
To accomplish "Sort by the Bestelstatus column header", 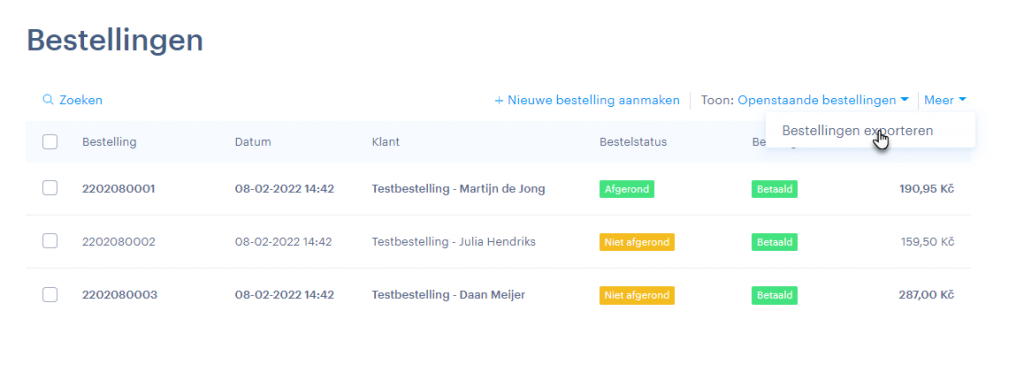I will click(x=633, y=142).
